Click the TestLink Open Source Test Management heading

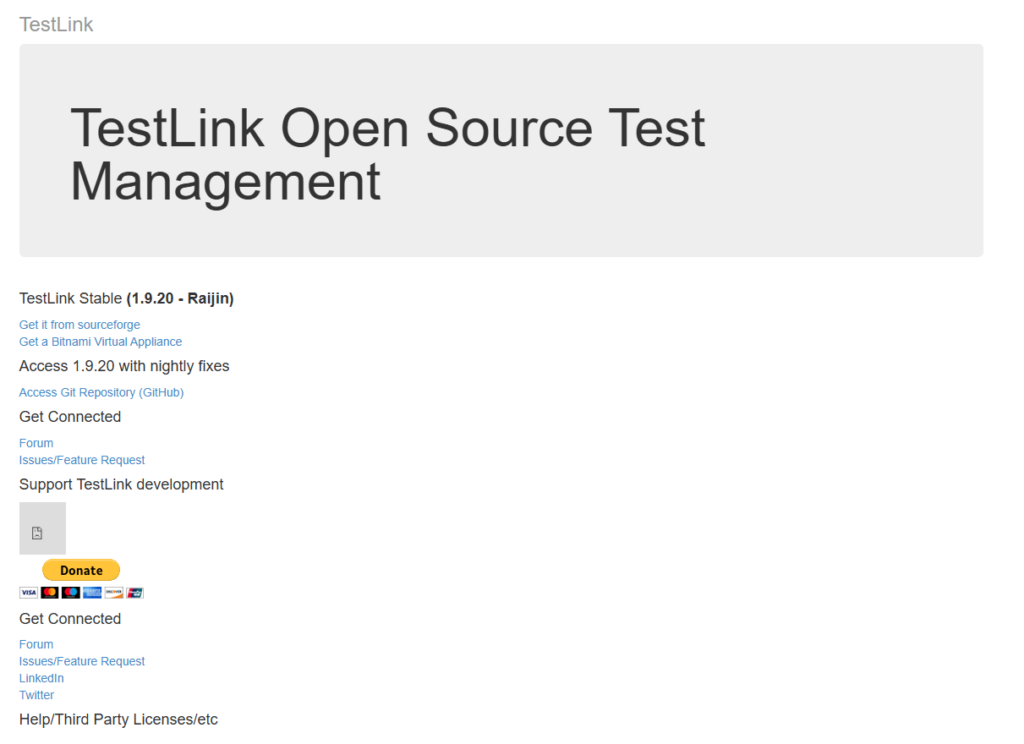(x=388, y=155)
